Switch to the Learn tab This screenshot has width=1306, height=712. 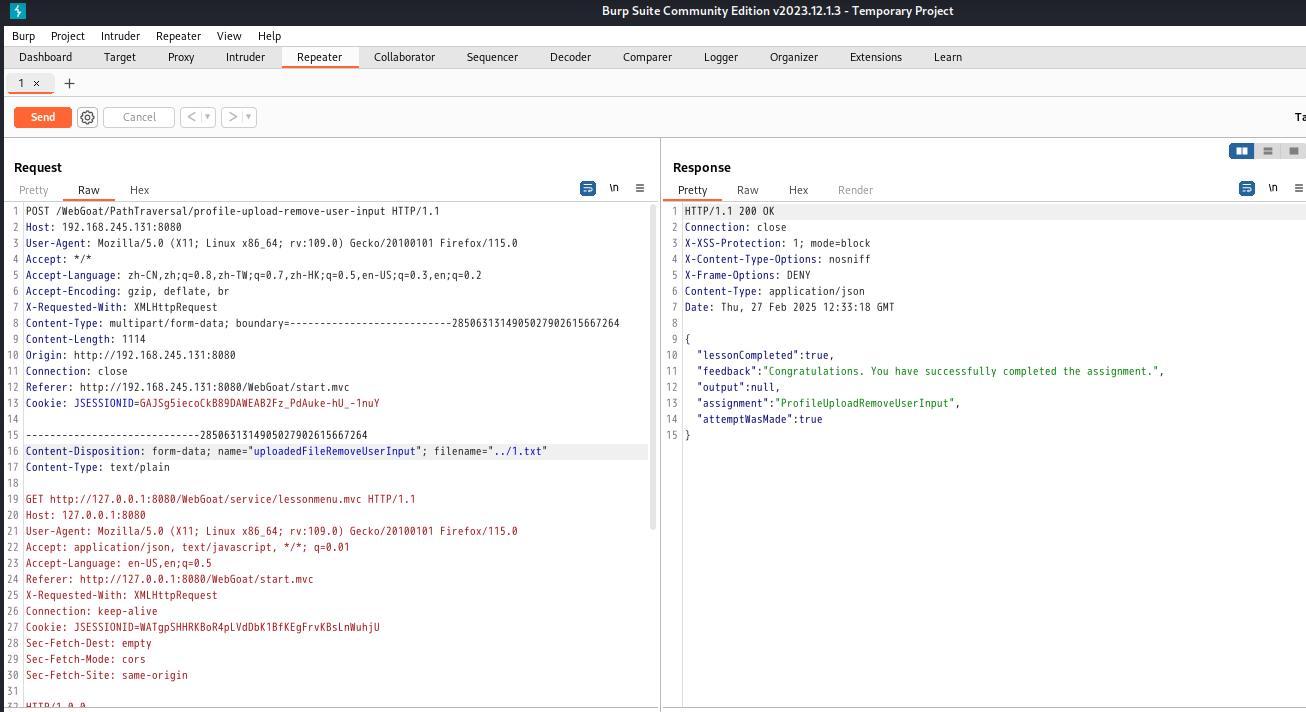[x=948, y=57]
